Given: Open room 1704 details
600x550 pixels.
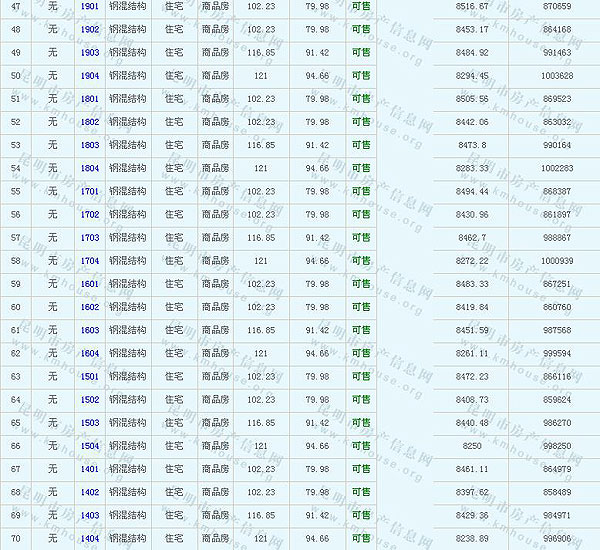Looking at the screenshot, I should coord(90,261).
